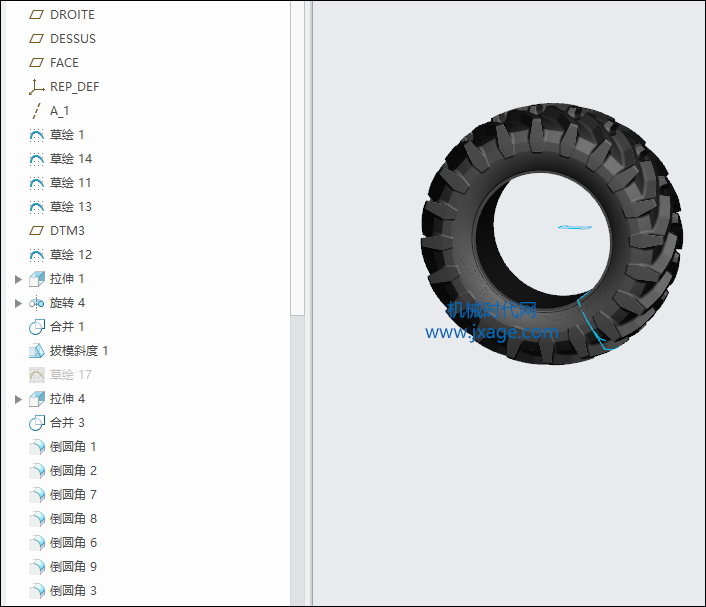Select the REP_DEF label
Viewport: 706px width, 607px height.
click(x=74, y=87)
